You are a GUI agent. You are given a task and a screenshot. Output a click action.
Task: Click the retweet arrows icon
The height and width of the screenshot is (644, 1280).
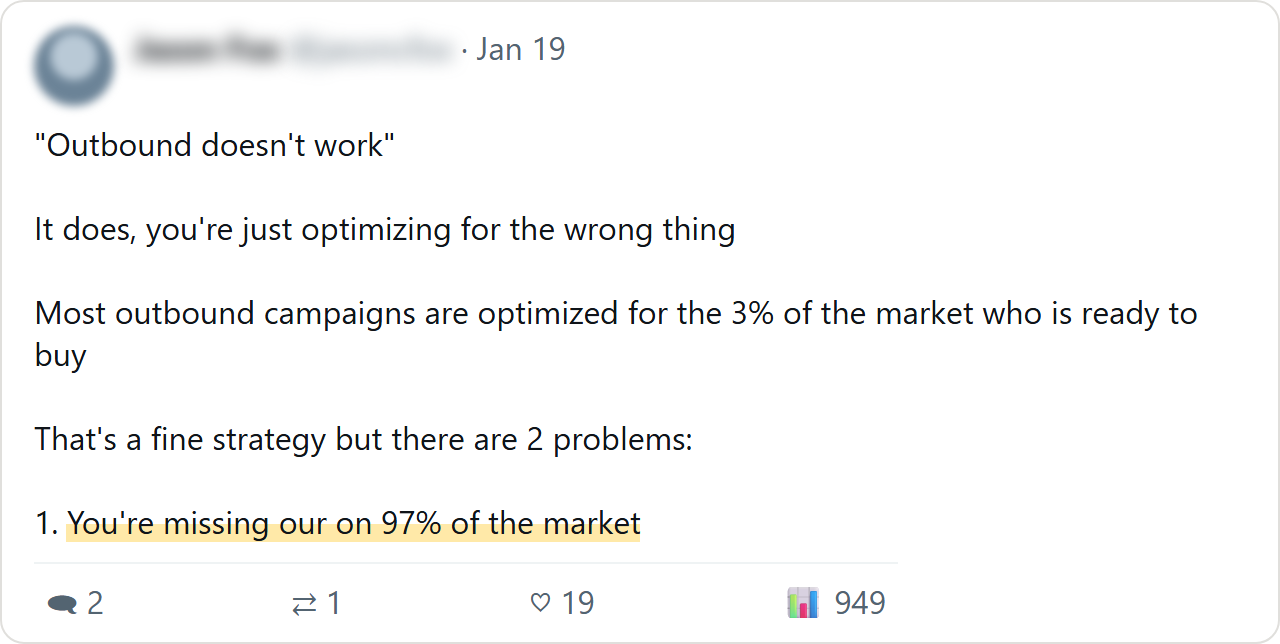coord(304,603)
